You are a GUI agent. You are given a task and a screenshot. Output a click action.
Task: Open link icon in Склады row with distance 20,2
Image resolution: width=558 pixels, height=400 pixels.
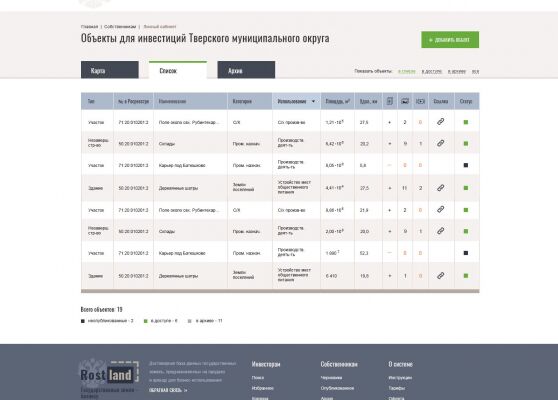441,143
